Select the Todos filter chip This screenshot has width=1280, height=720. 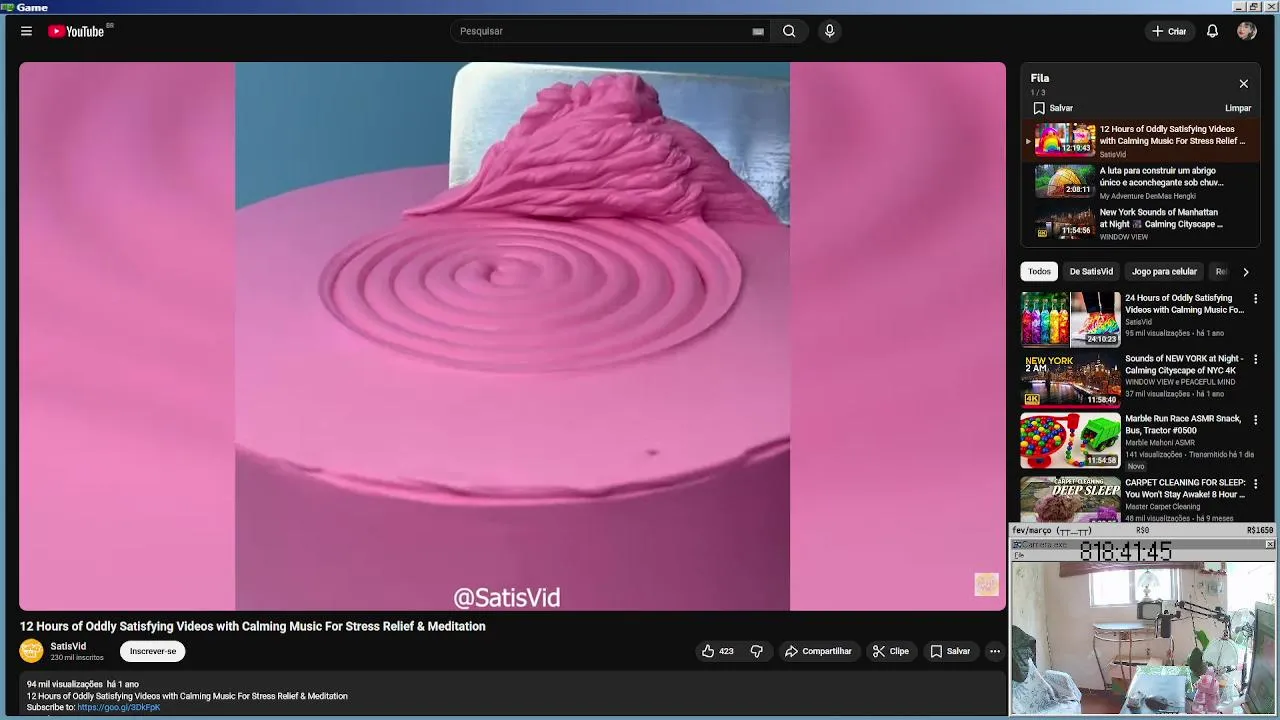1039,272
